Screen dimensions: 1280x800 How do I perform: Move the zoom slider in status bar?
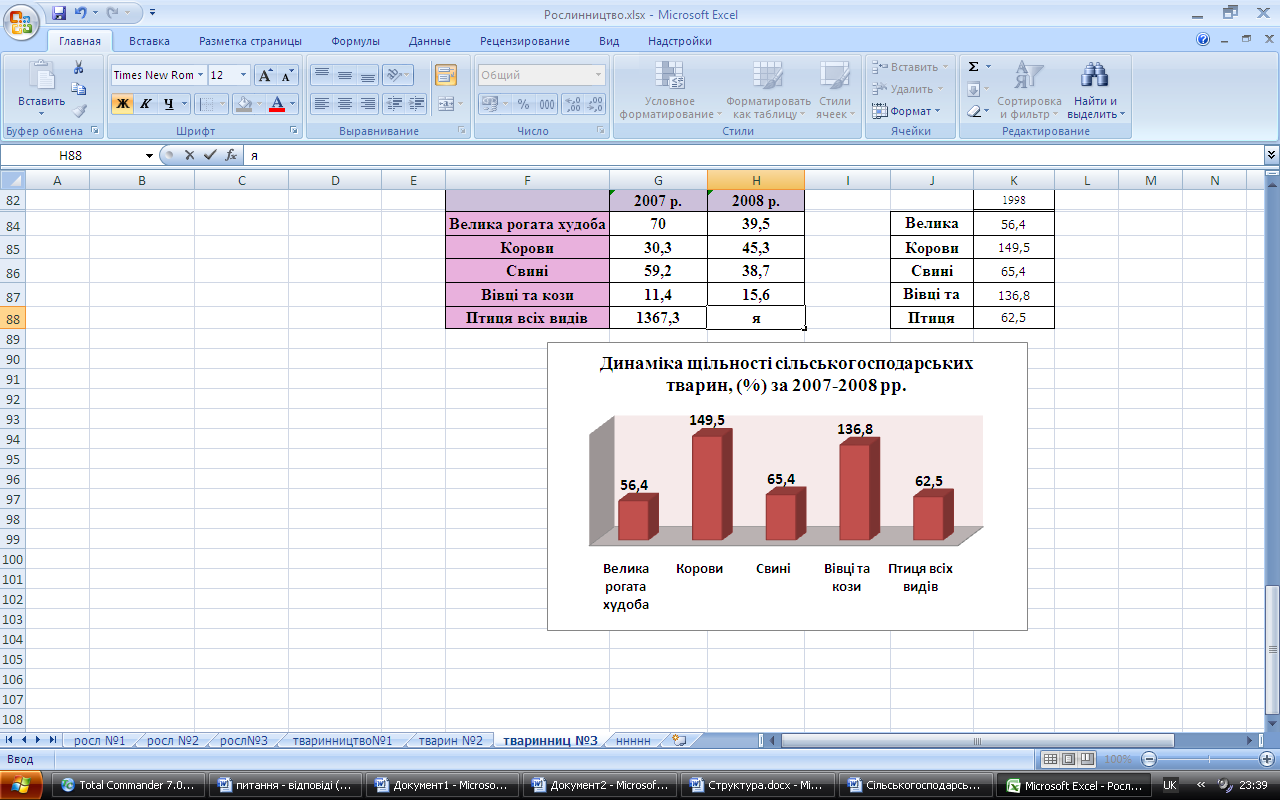(x=1207, y=759)
